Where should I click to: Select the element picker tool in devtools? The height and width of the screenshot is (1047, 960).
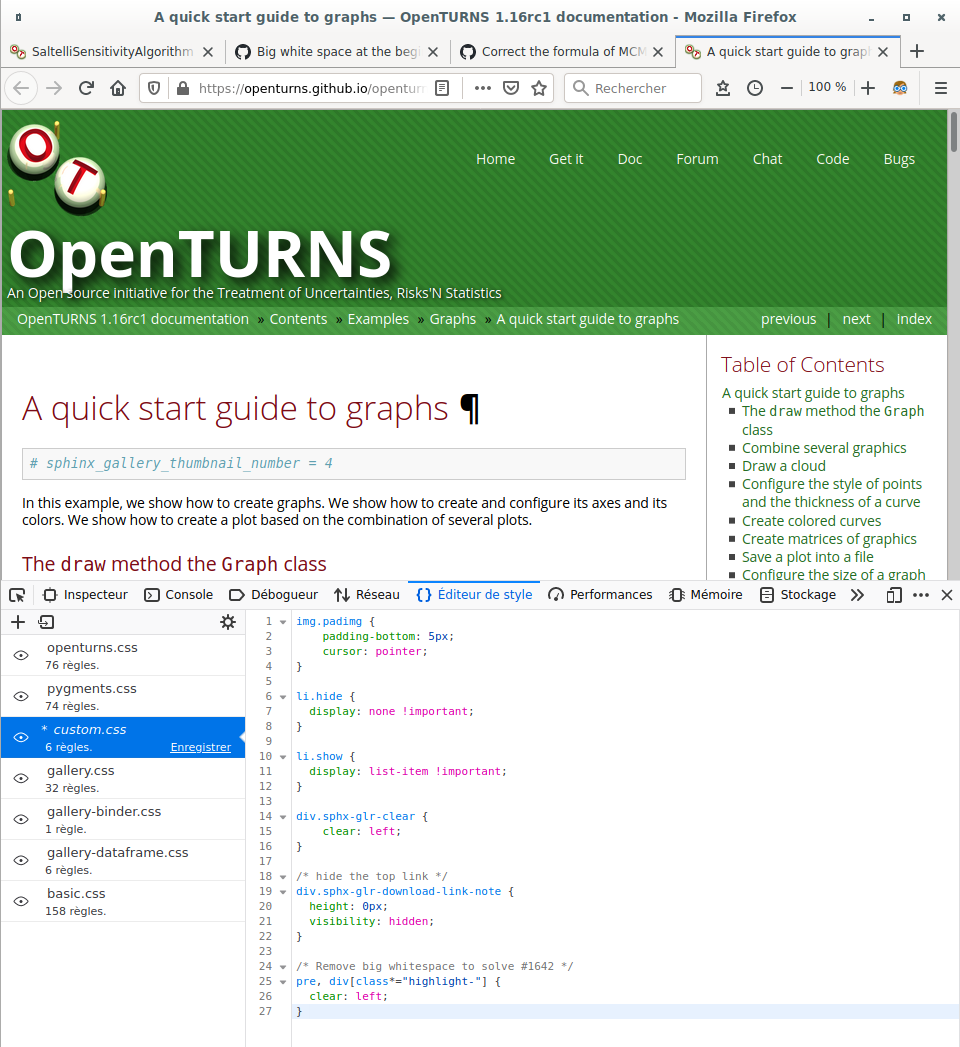point(16,594)
